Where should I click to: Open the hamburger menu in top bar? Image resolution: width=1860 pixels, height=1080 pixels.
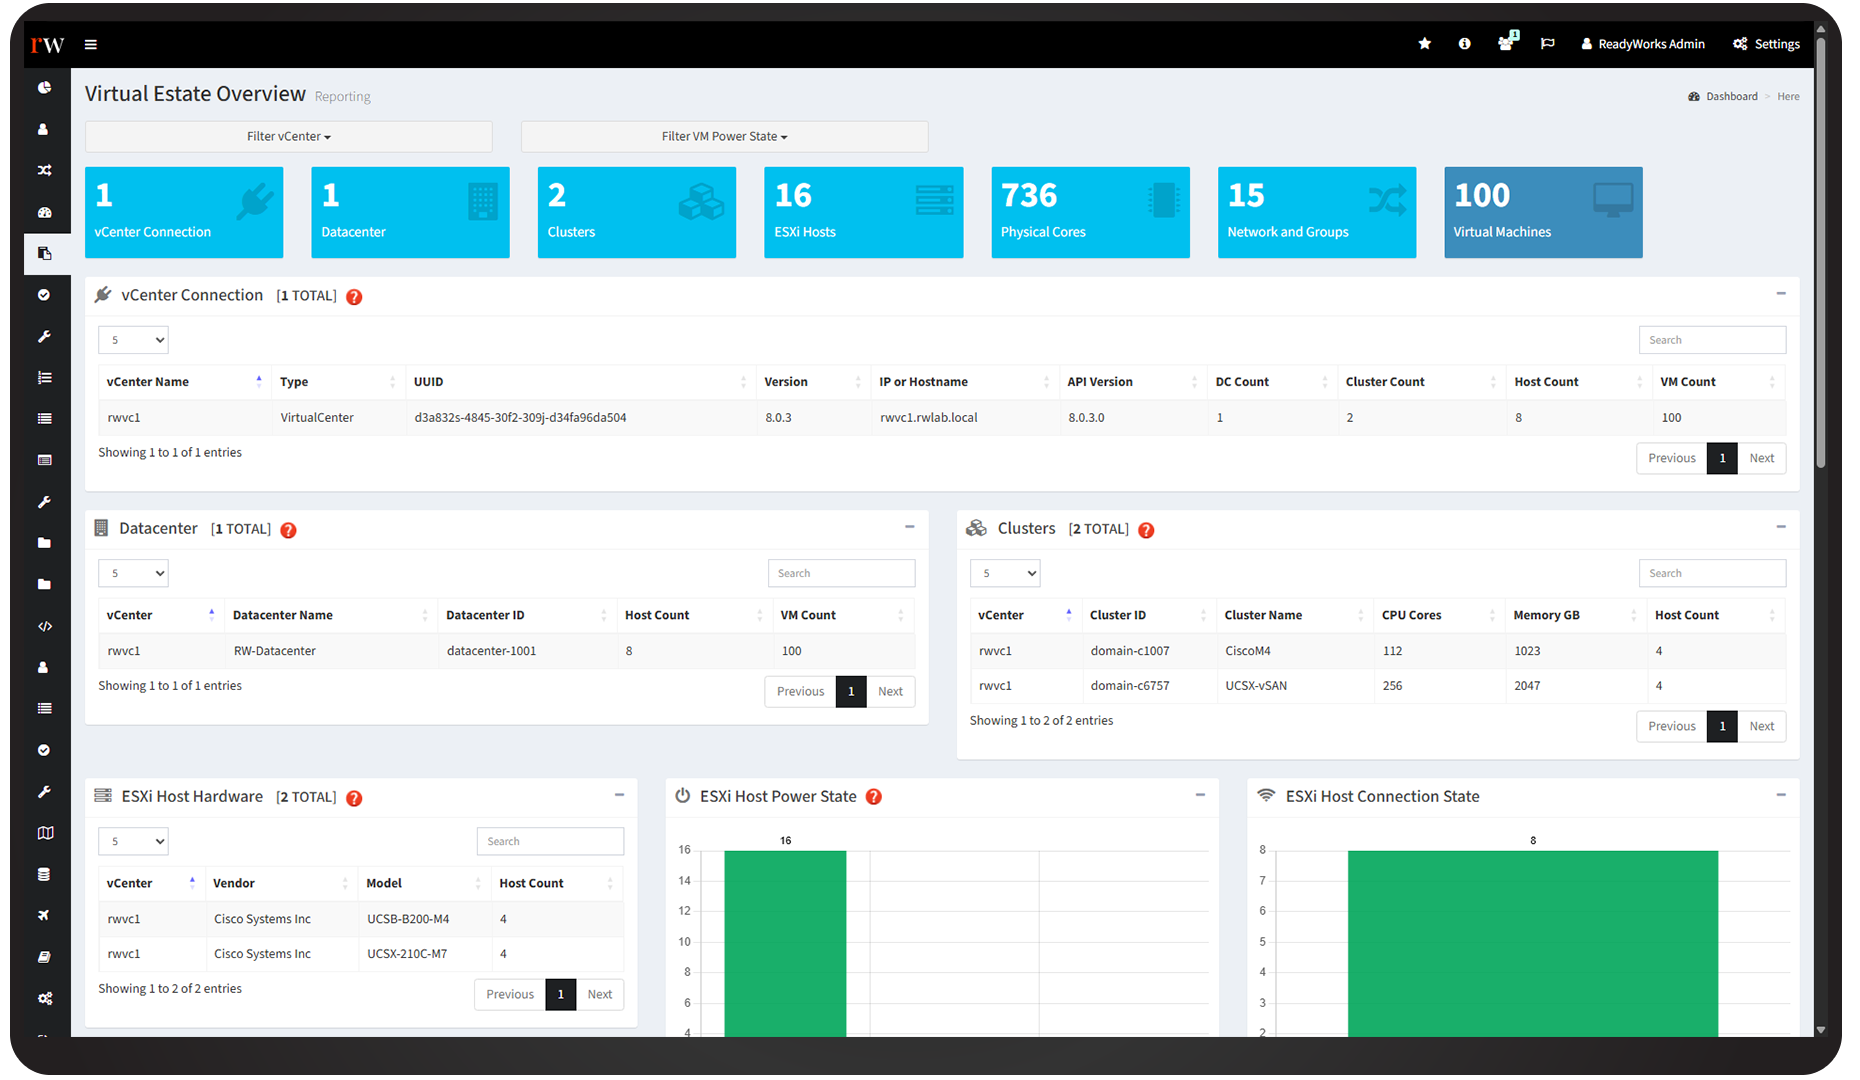coord(91,44)
